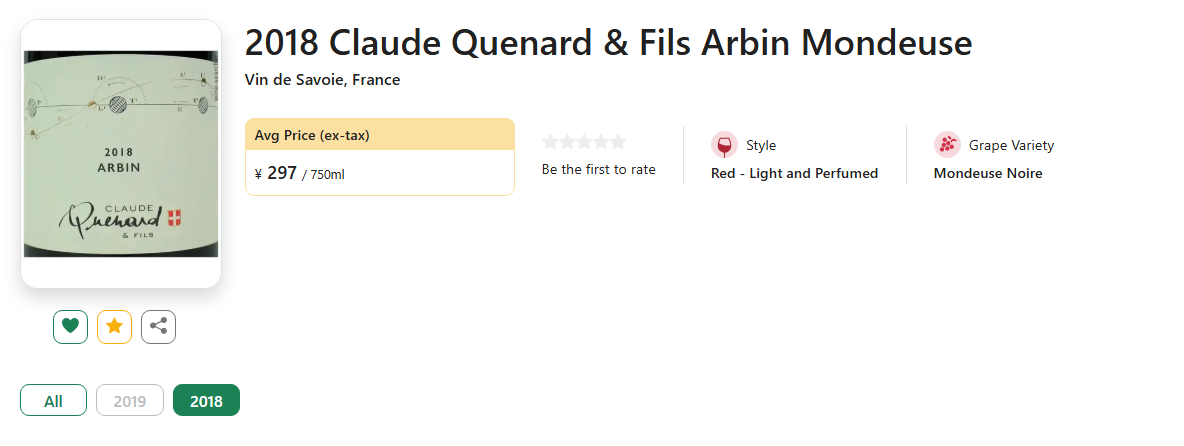The image size is (1184, 446).
Task: Select the 2018 vintage tab
Action: (x=206, y=401)
